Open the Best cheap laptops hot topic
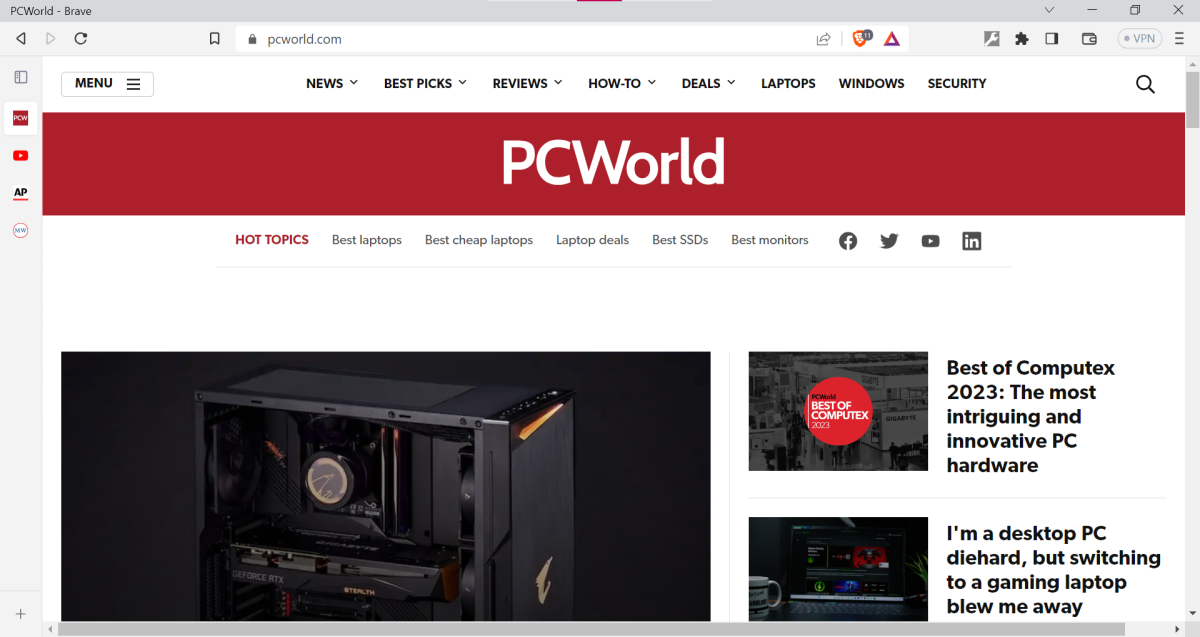This screenshot has width=1200, height=637. pos(479,240)
